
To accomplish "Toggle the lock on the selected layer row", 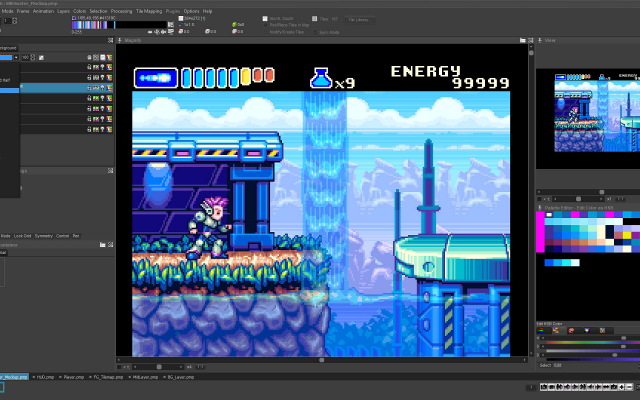I will coord(89,88).
